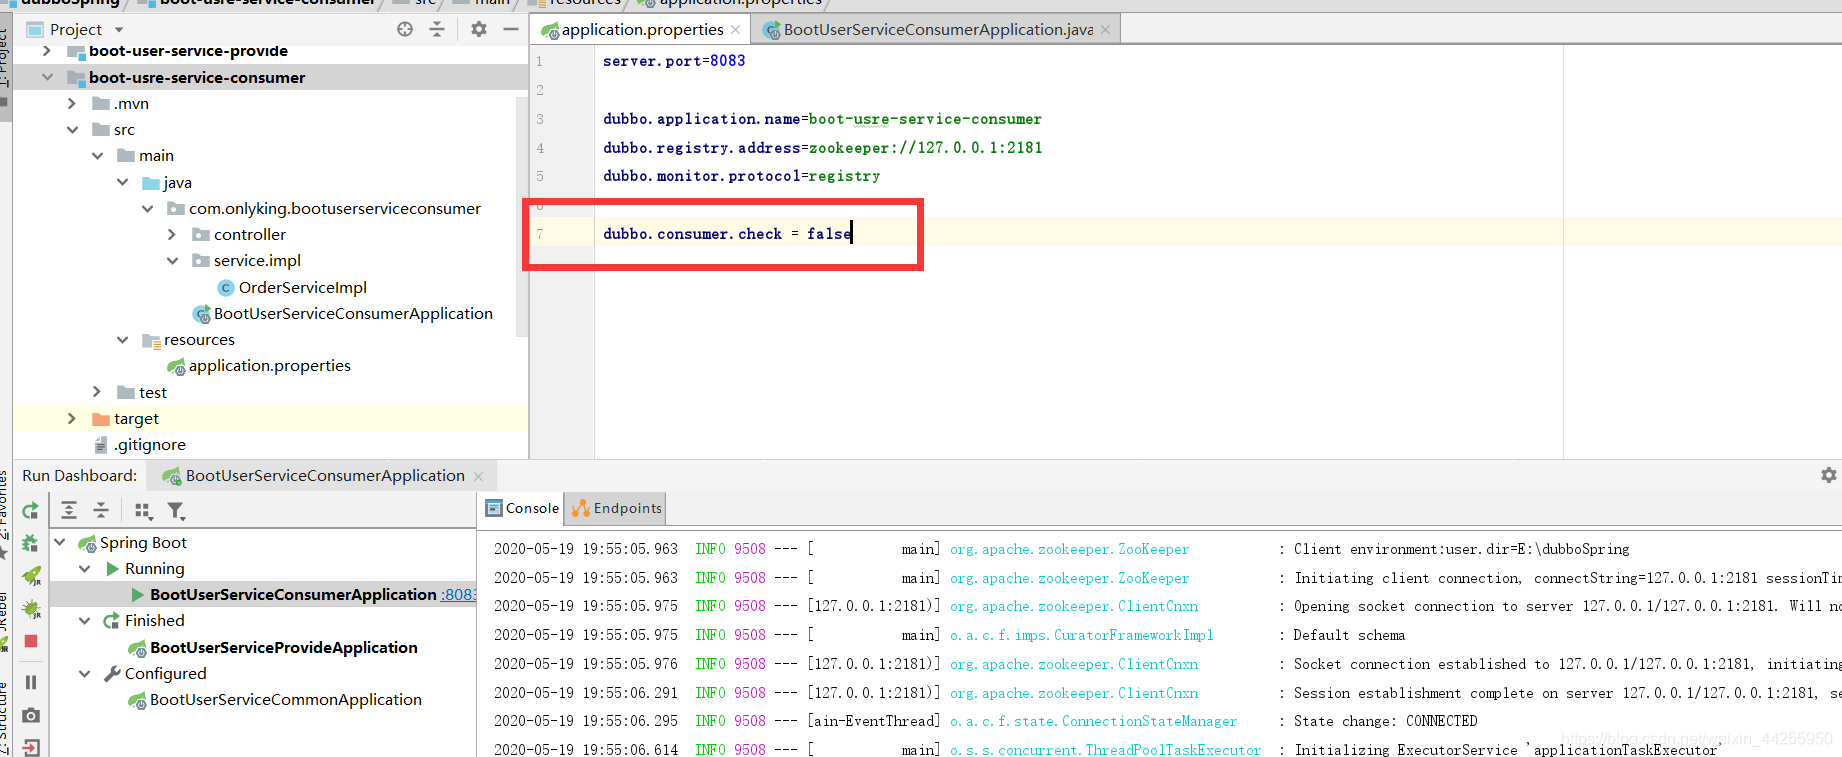Open Project panel settings gear
The height and width of the screenshot is (757, 1842).
[x=479, y=29]
